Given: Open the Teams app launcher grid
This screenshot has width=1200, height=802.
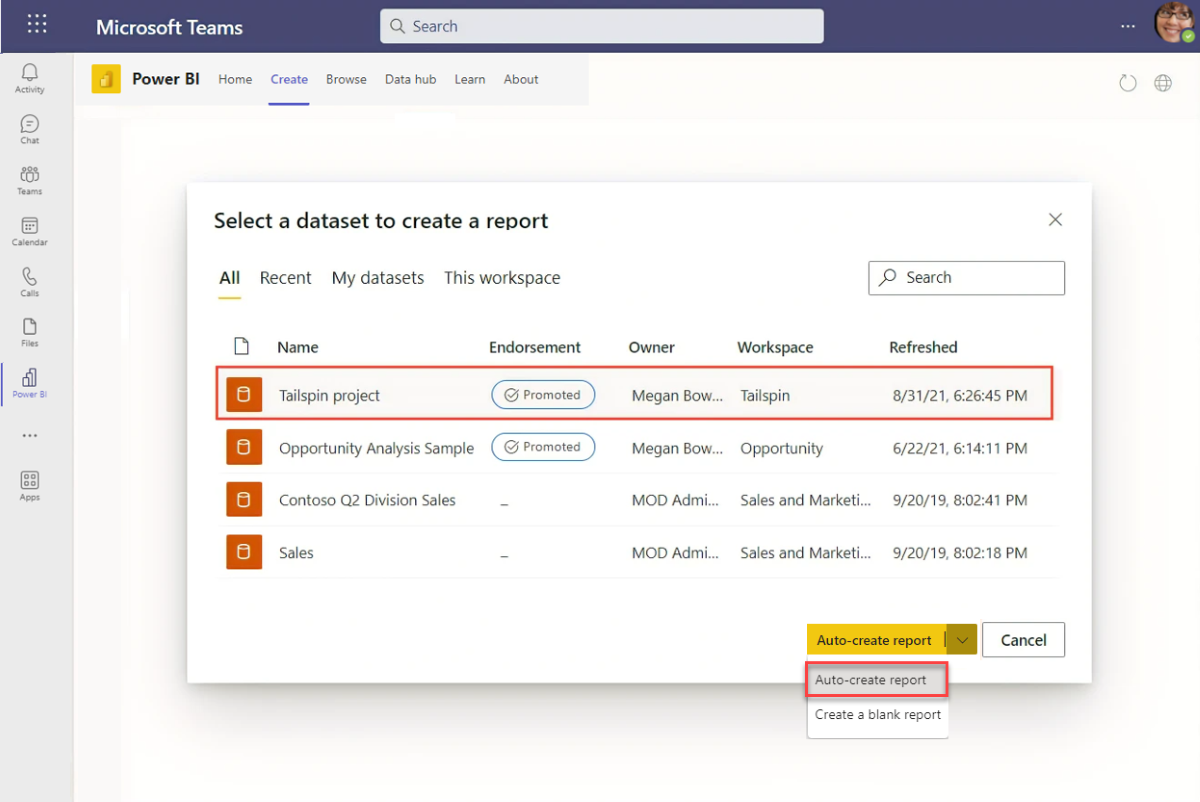Looking at the screenshot, I should point(37,25).
